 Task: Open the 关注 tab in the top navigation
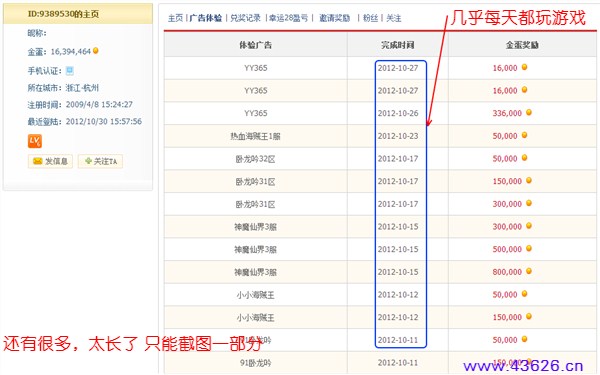point(394,18)
